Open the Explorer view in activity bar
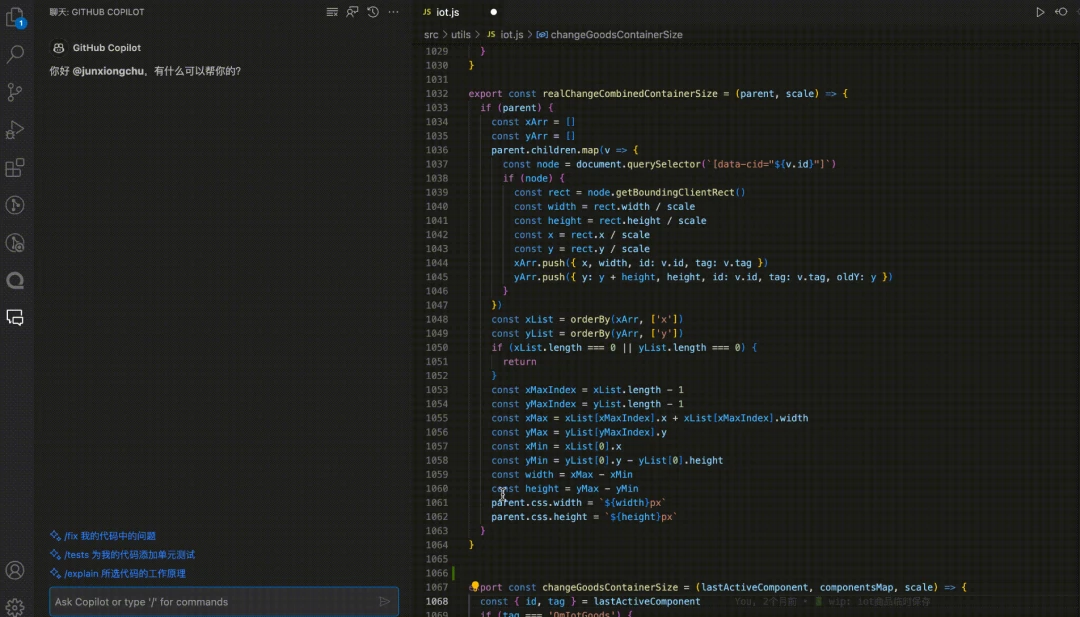 point(15,17)
